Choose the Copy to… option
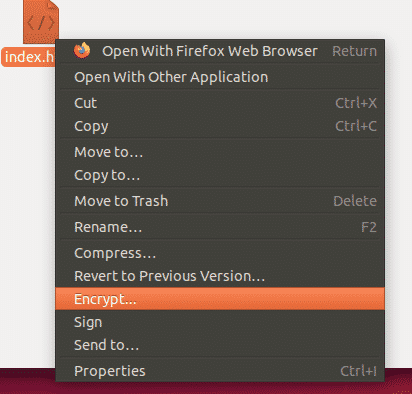 pos(220,175)
